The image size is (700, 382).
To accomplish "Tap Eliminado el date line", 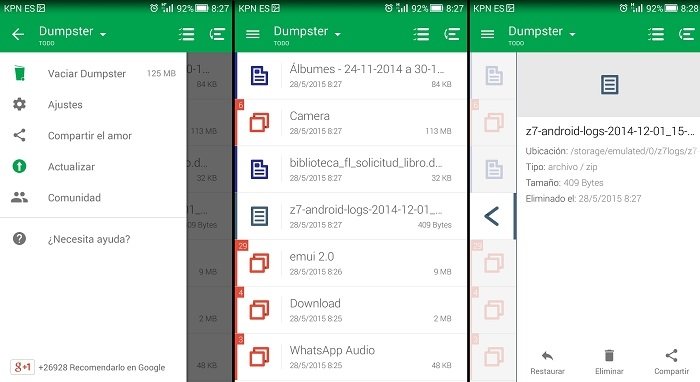I will (x=583, y=199).
